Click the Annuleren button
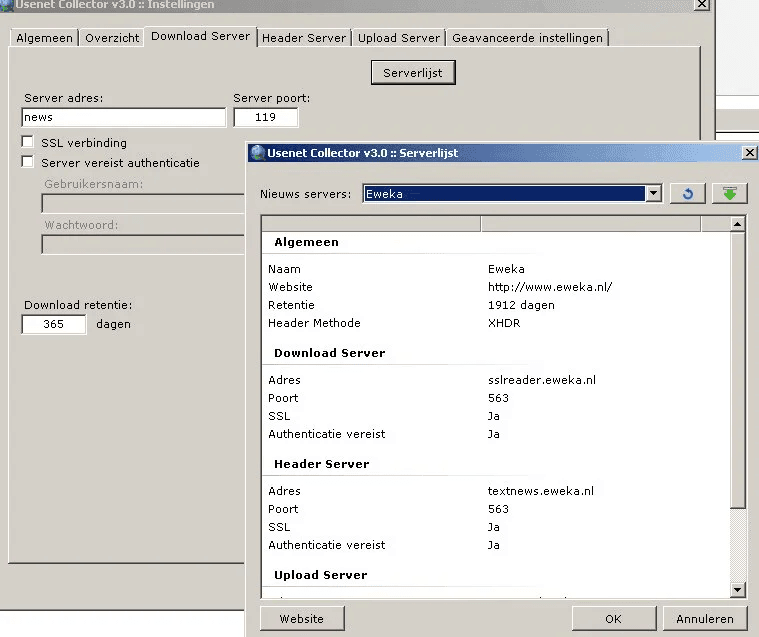The width and height of the screenshot is (759, 637). coord(705,619)
